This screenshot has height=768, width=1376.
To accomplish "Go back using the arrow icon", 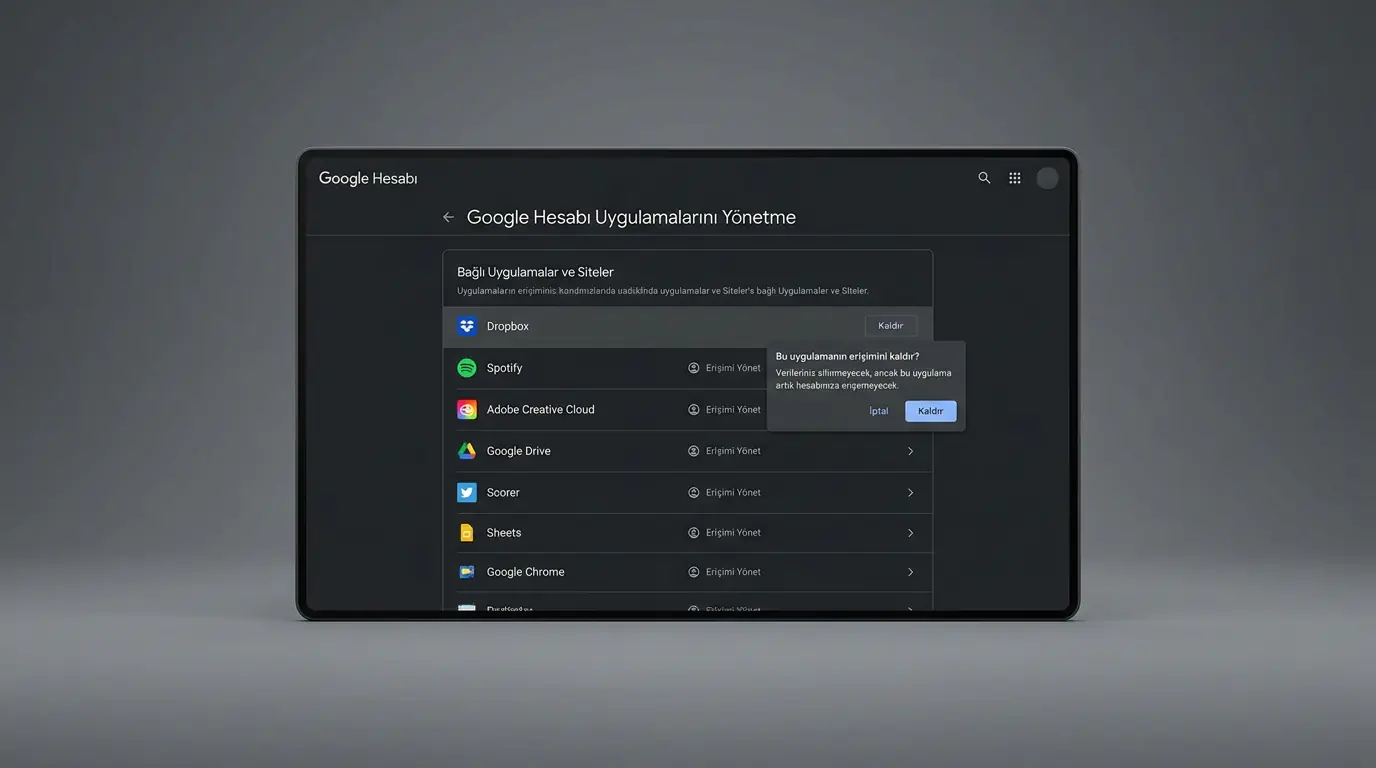I will point(448,217).
